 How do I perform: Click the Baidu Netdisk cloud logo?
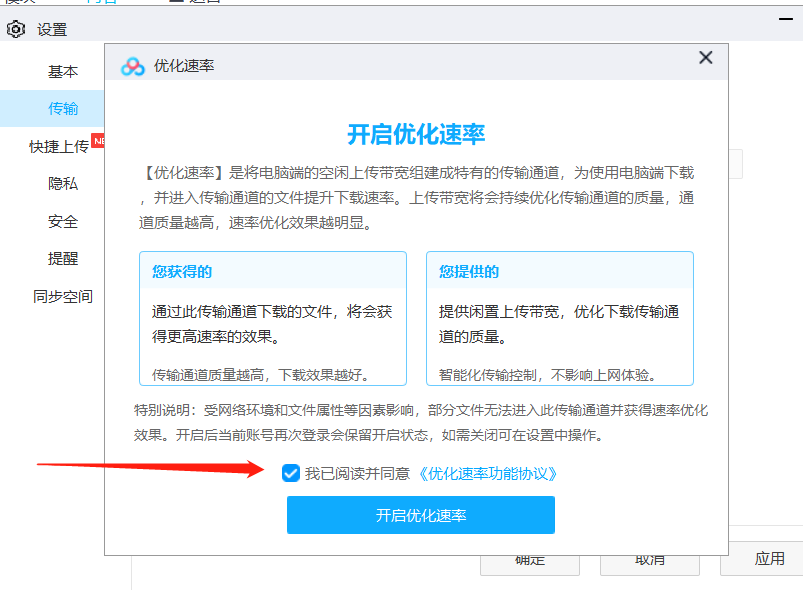[133, 66]
